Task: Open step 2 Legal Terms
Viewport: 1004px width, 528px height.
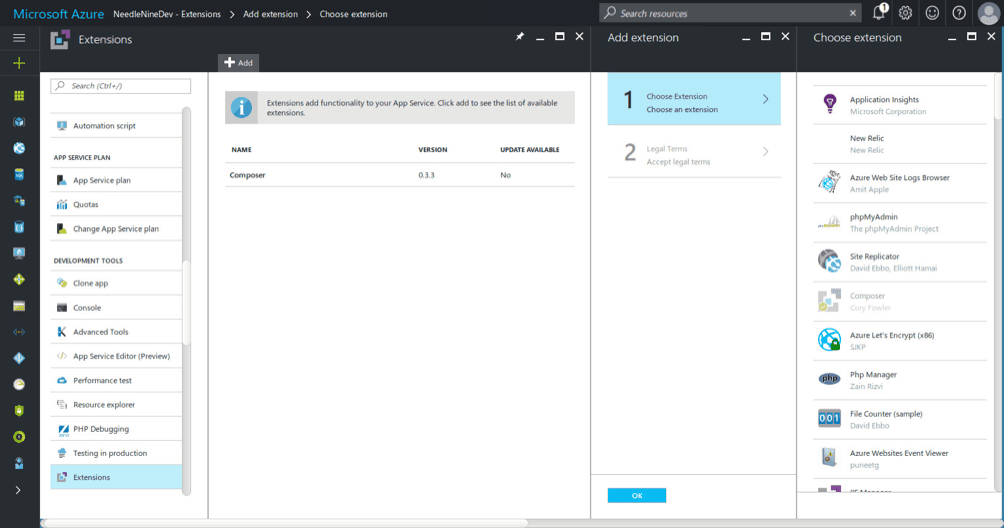Action: pyautogui.click(x=694, y=152)
